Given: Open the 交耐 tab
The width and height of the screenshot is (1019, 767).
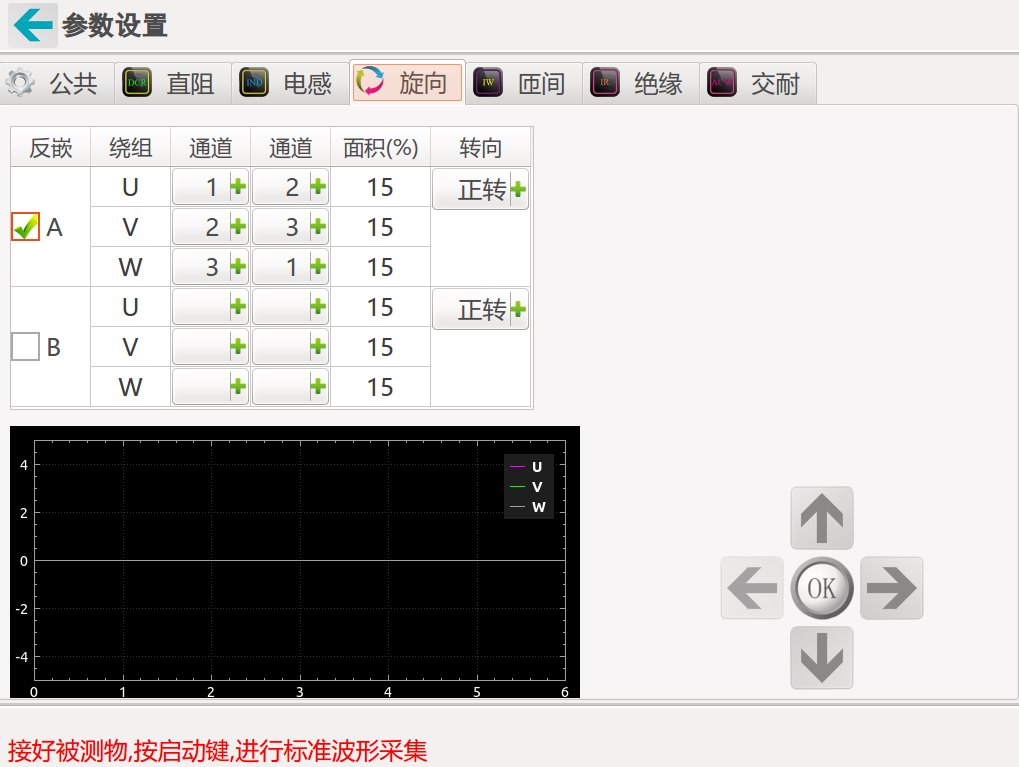Looking at the screenshot, I should tap(758, 83).
